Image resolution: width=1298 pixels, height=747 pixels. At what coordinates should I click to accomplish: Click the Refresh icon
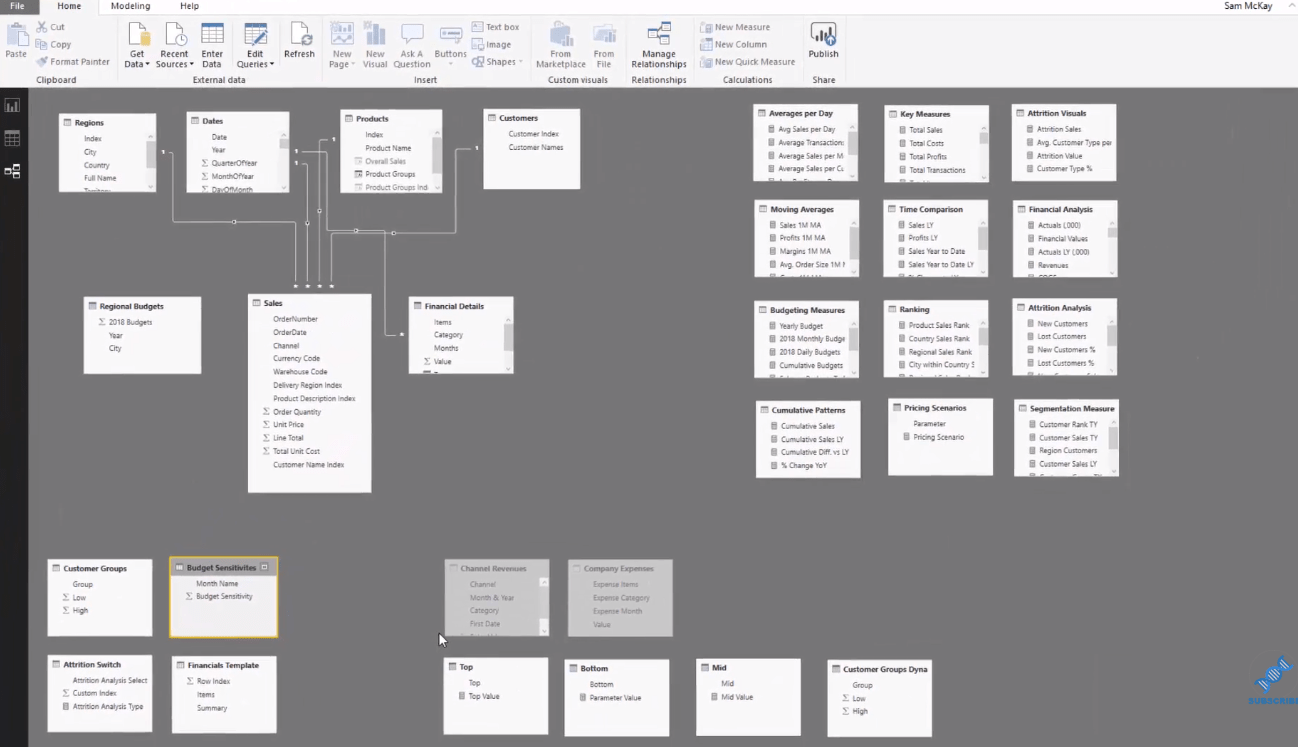[x=299, y=34]
